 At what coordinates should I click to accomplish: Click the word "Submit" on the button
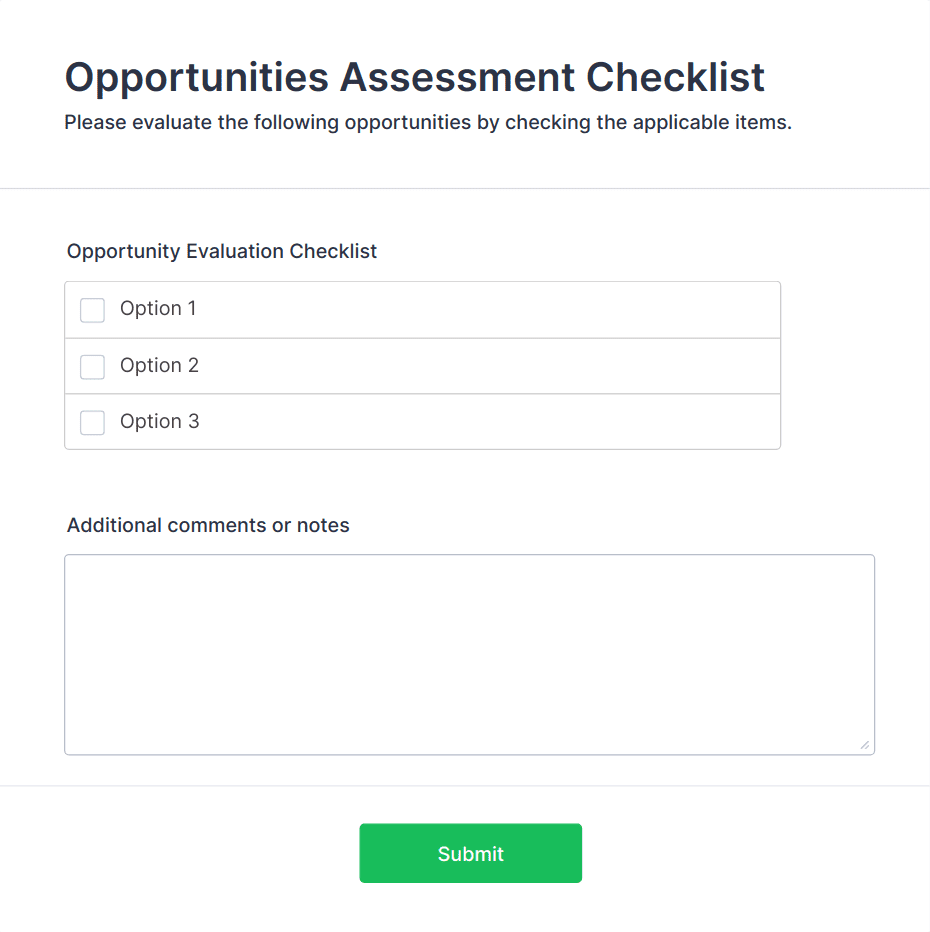coord(470,854)
